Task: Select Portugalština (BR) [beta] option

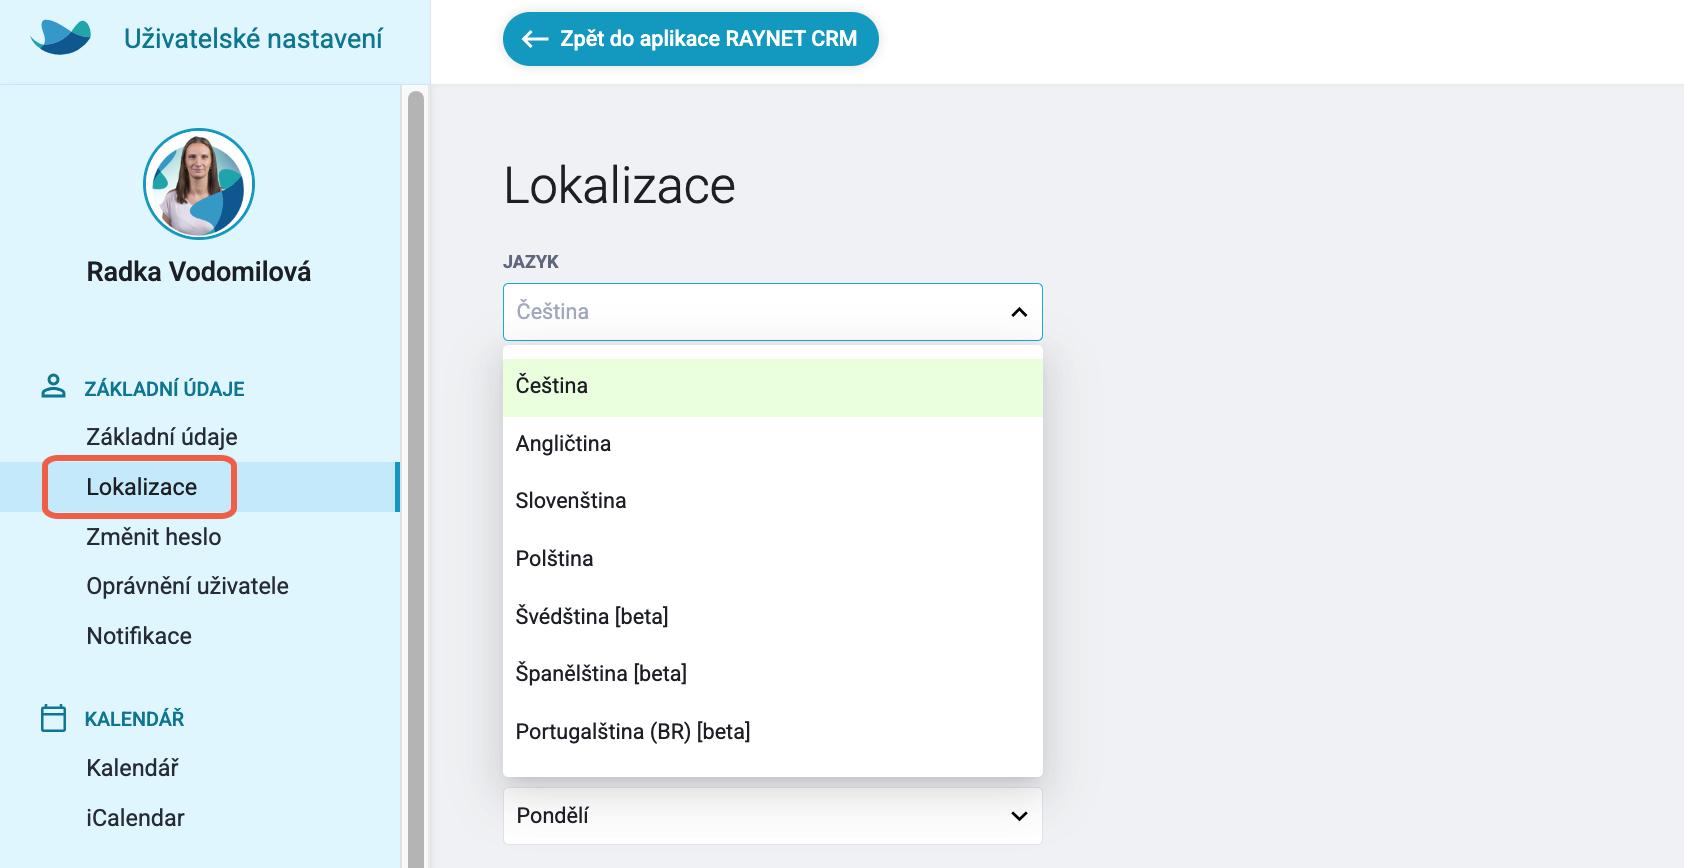Action: point(772,732)
